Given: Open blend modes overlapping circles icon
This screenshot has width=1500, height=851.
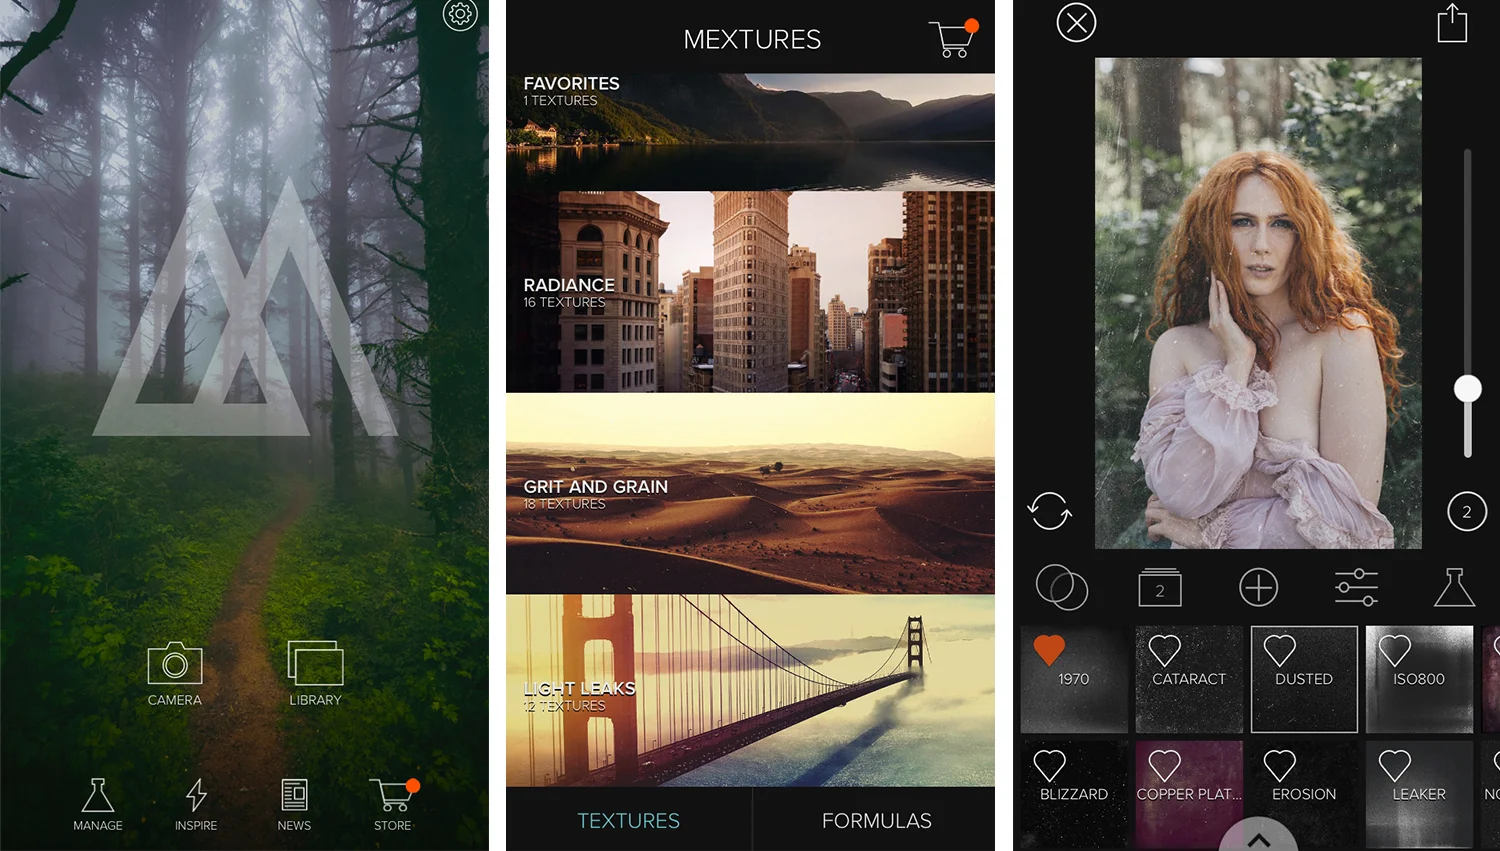Looking at the screenshot, I should [x=1062, y=587].
